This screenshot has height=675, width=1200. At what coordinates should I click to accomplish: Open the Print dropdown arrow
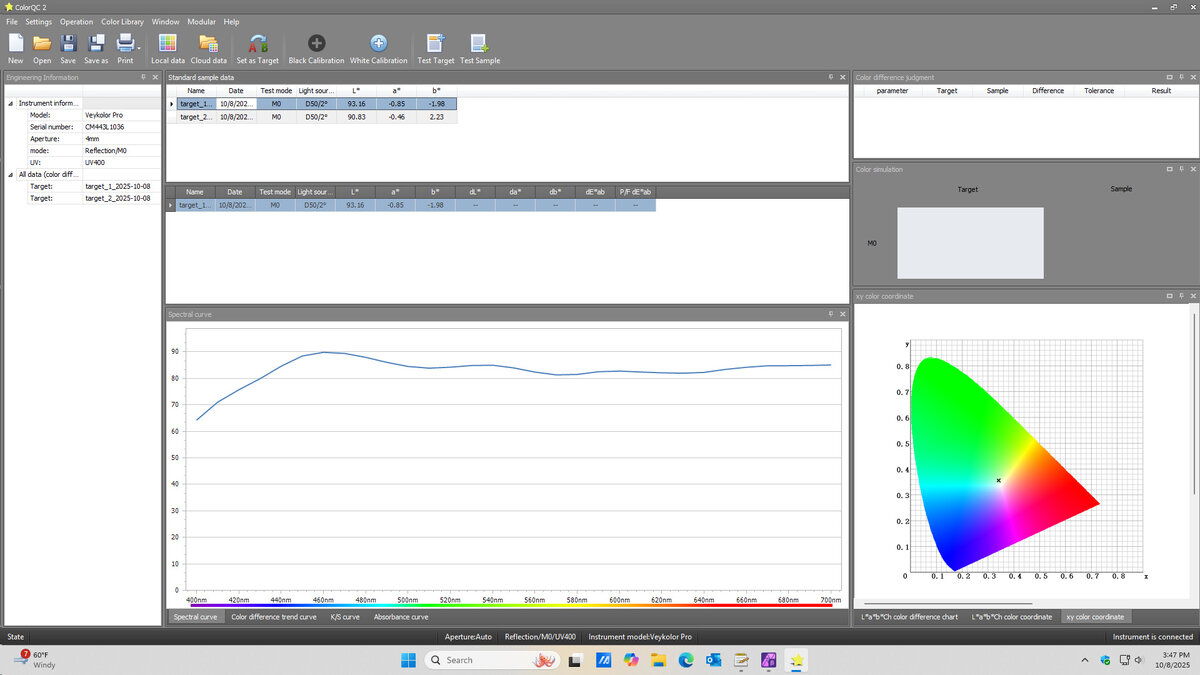tap(139, 46)
